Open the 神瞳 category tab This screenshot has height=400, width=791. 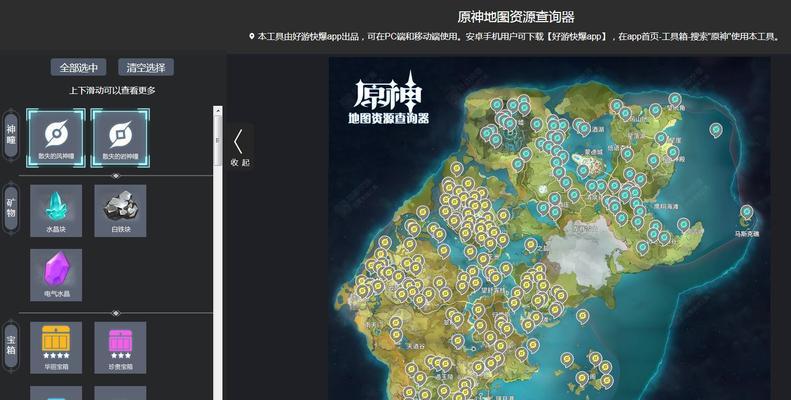coord(11,135)
